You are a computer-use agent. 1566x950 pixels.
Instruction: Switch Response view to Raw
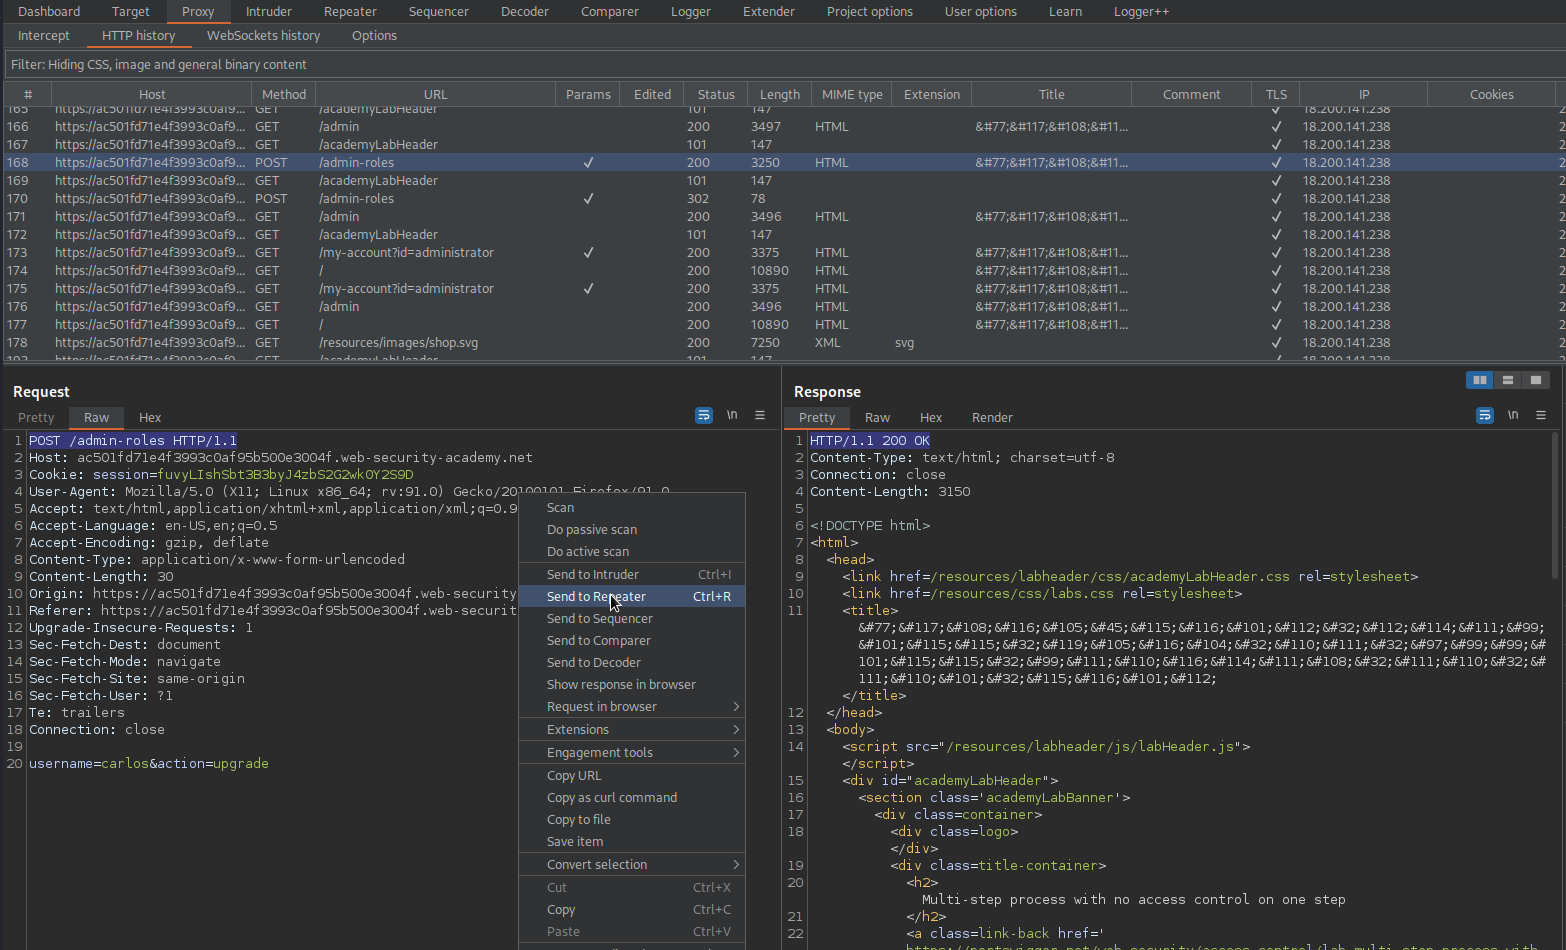(x=878, y=418)
